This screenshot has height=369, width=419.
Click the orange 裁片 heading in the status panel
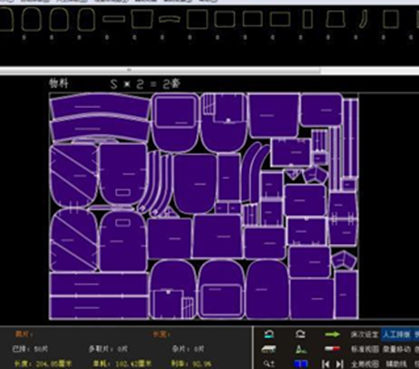click(x=23, y=334)
